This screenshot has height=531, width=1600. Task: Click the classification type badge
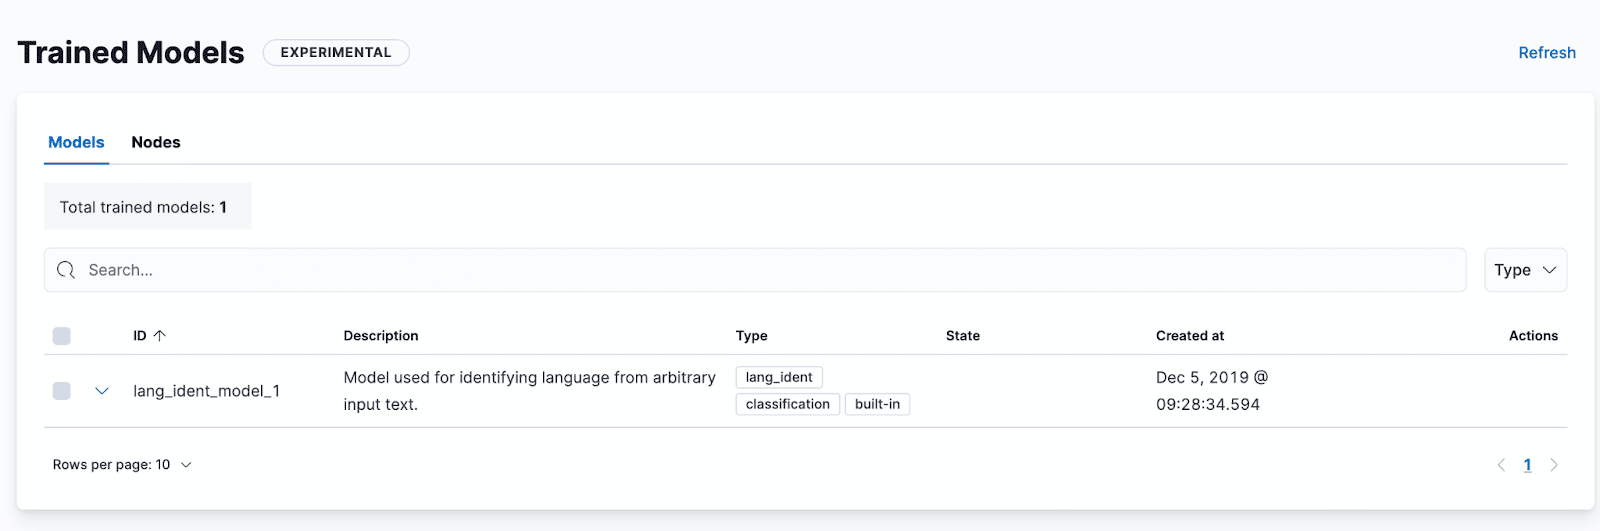point(787,404)
